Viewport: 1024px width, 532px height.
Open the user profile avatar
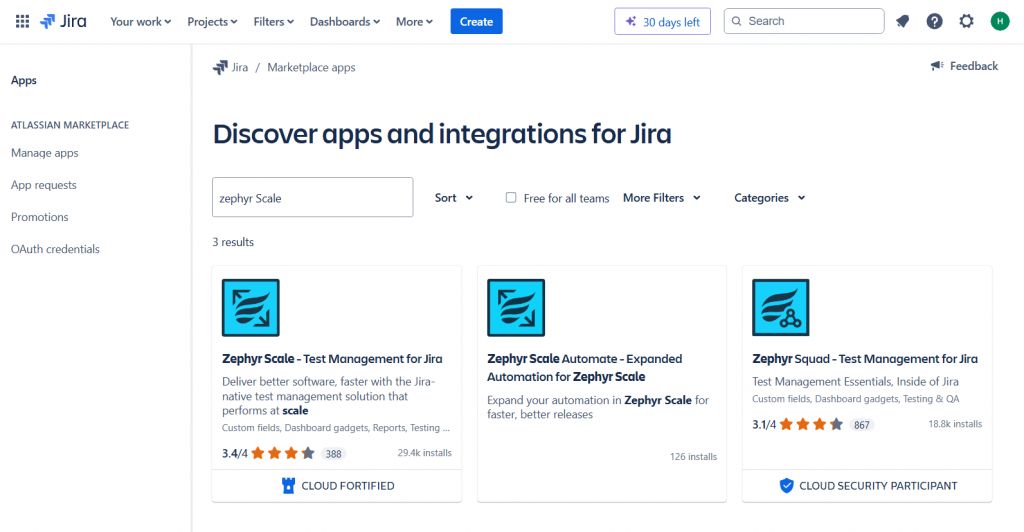pyautogui.click(x=999, y=22)
